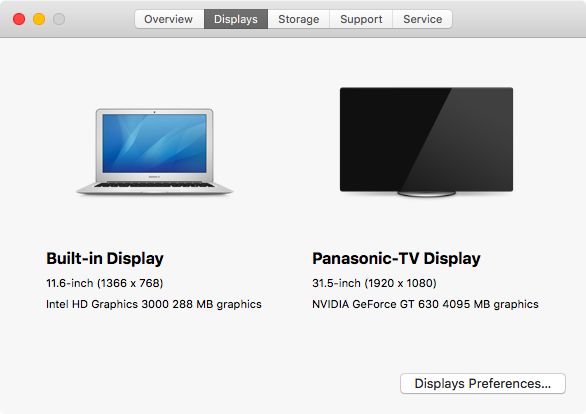Image resolution: width=586 pixels, height=414 pixels.
Task: Click the empty title bar beside the tabs
Action: tap(518, 19)
